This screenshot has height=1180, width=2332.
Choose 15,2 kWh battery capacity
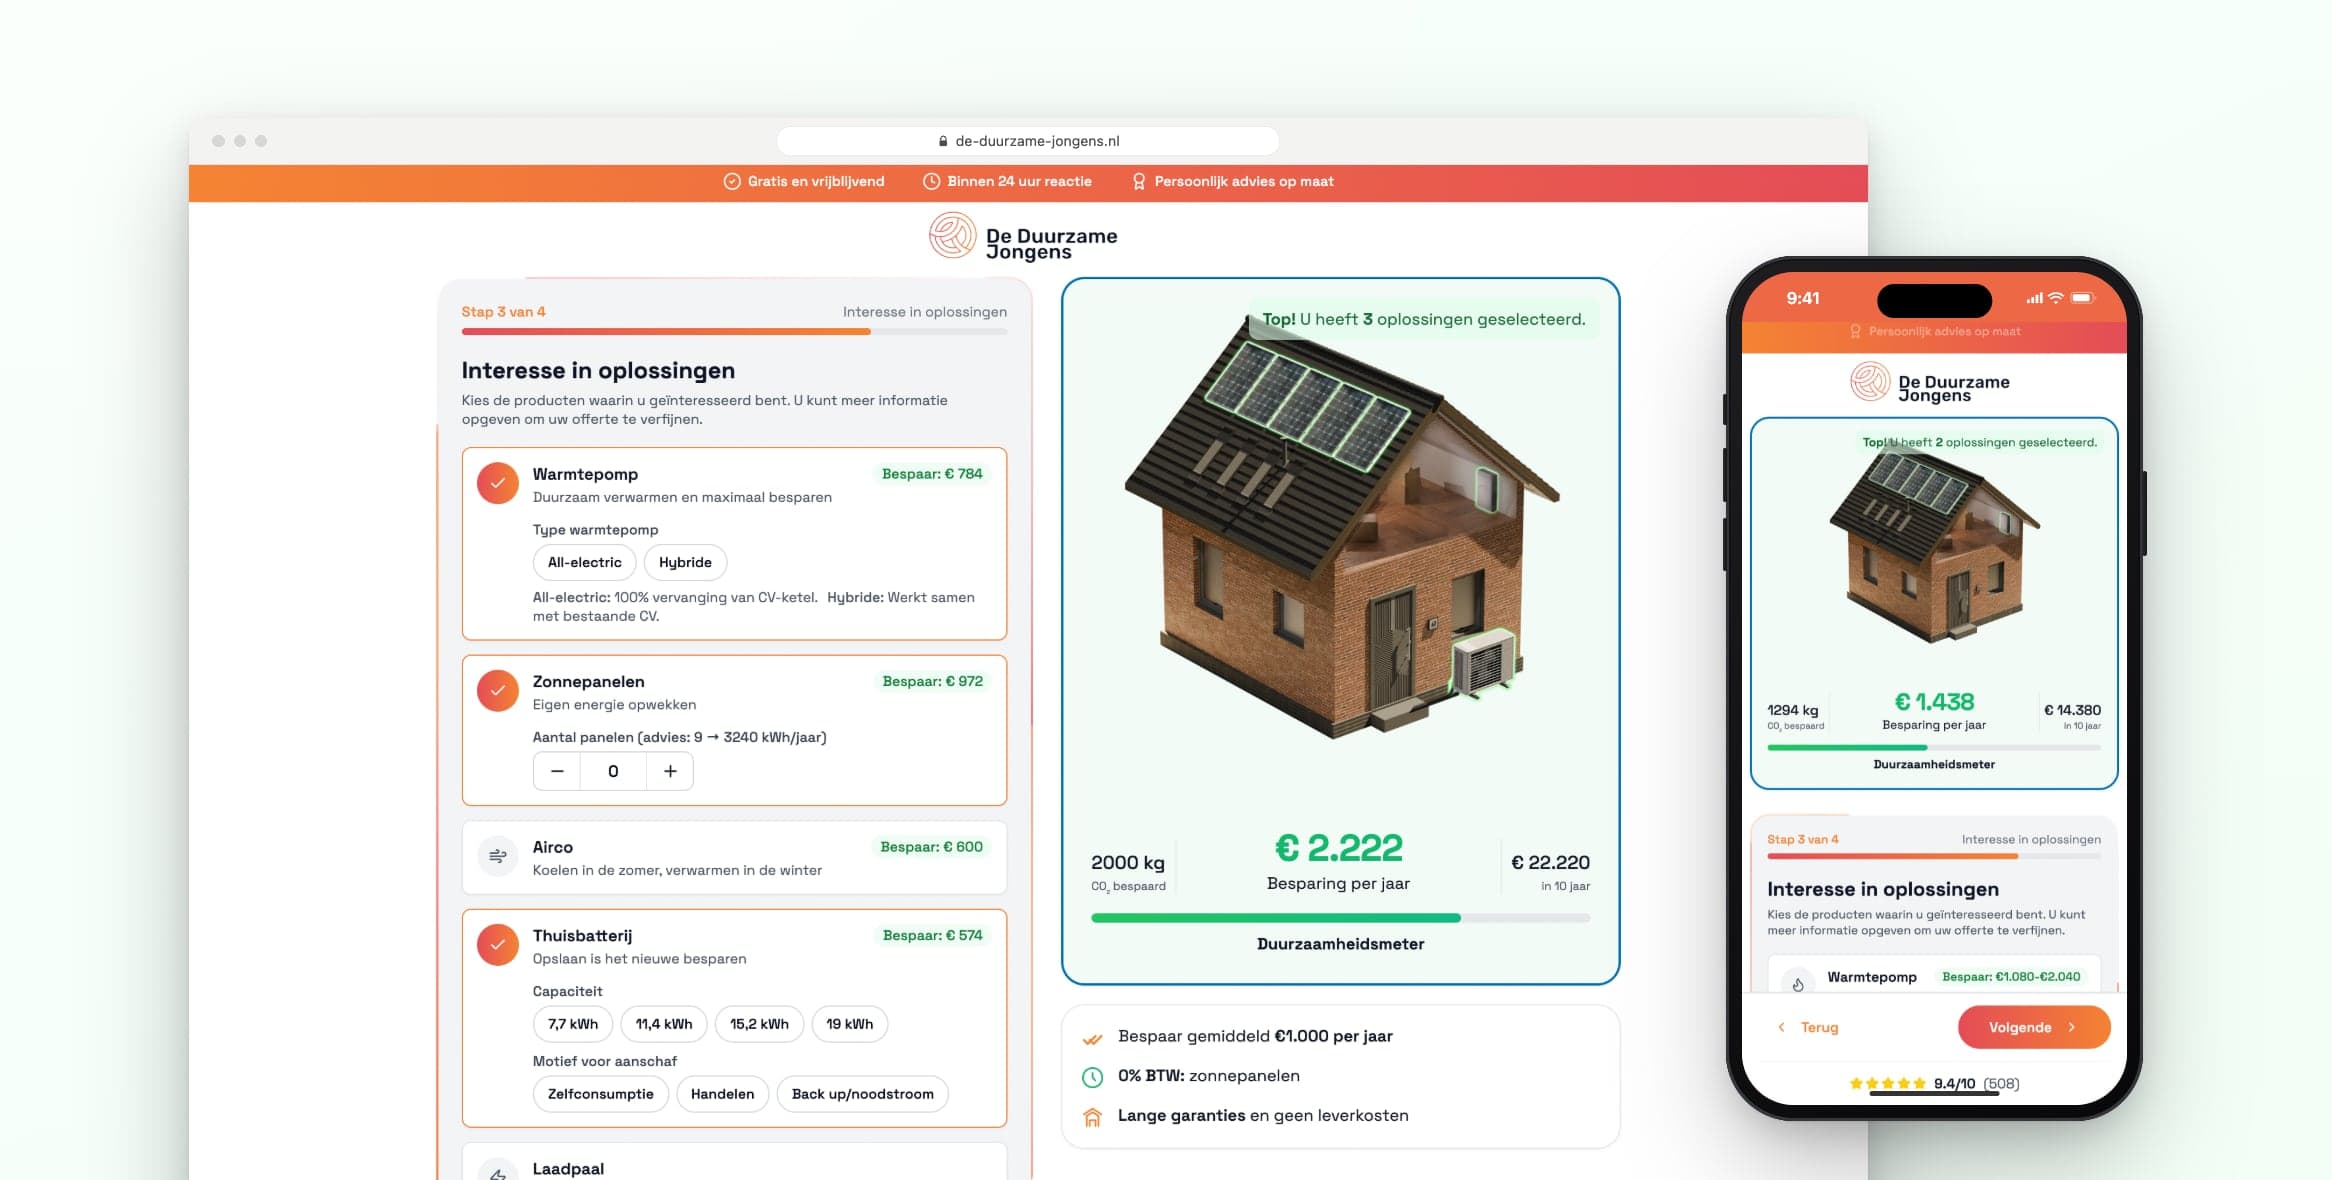[759, 1024]
